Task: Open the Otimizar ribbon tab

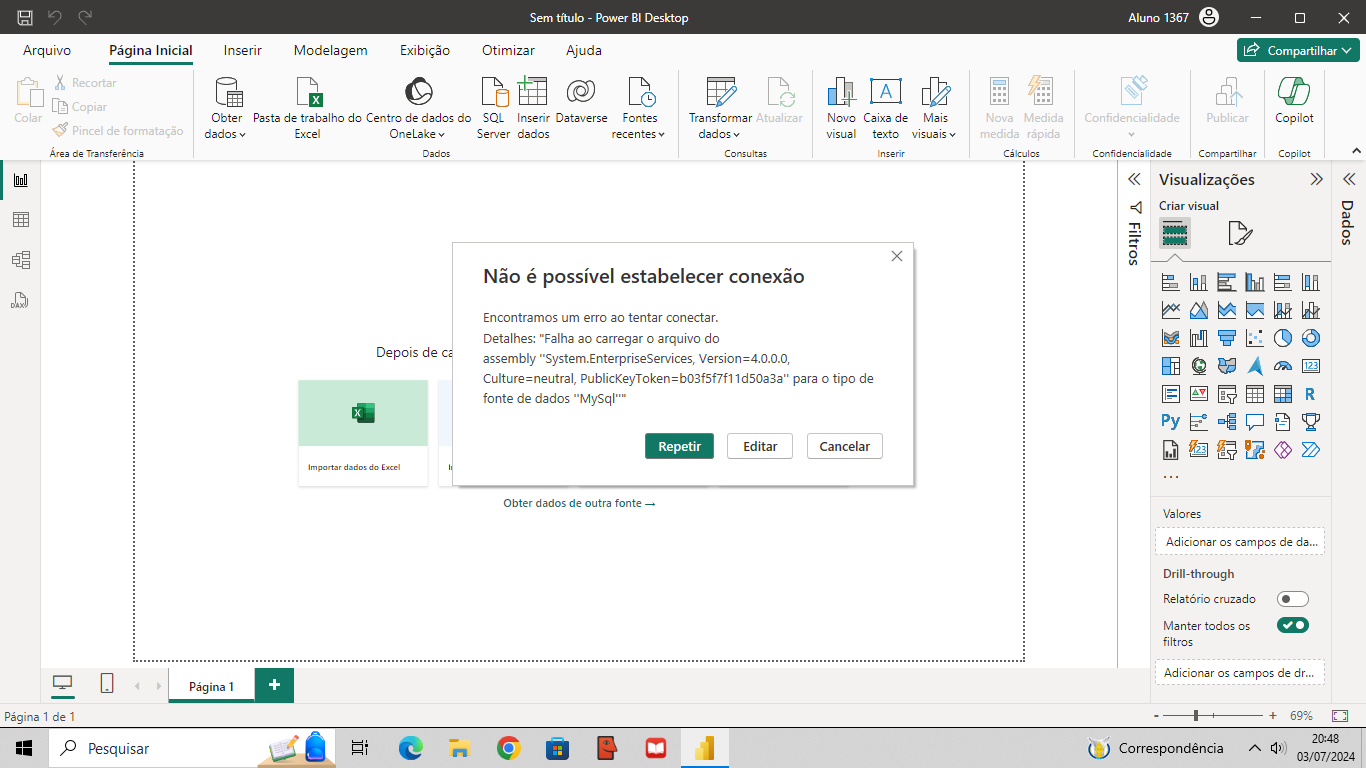Action: (x=508, y=50)
